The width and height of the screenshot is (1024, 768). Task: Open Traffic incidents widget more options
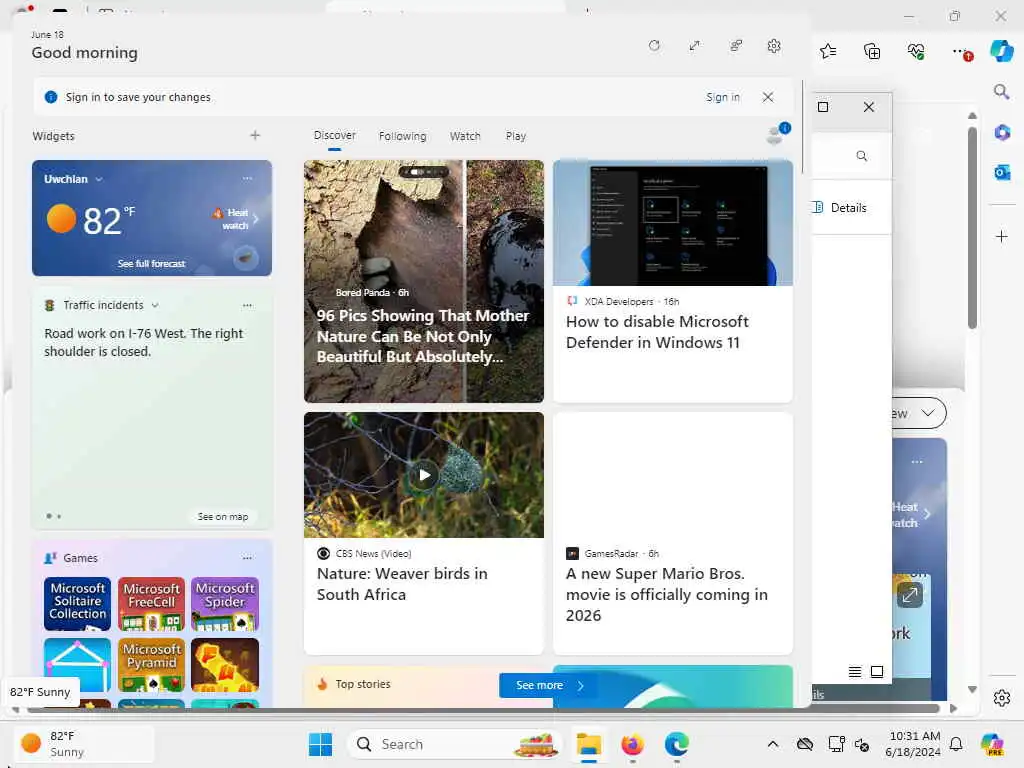248,305
